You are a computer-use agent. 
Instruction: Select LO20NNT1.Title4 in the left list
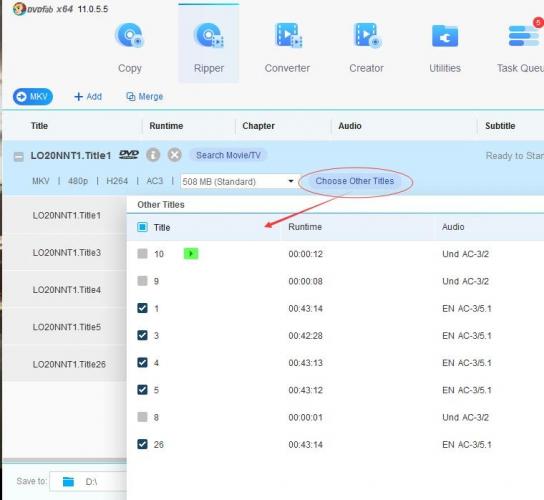[x=65, y=289]
